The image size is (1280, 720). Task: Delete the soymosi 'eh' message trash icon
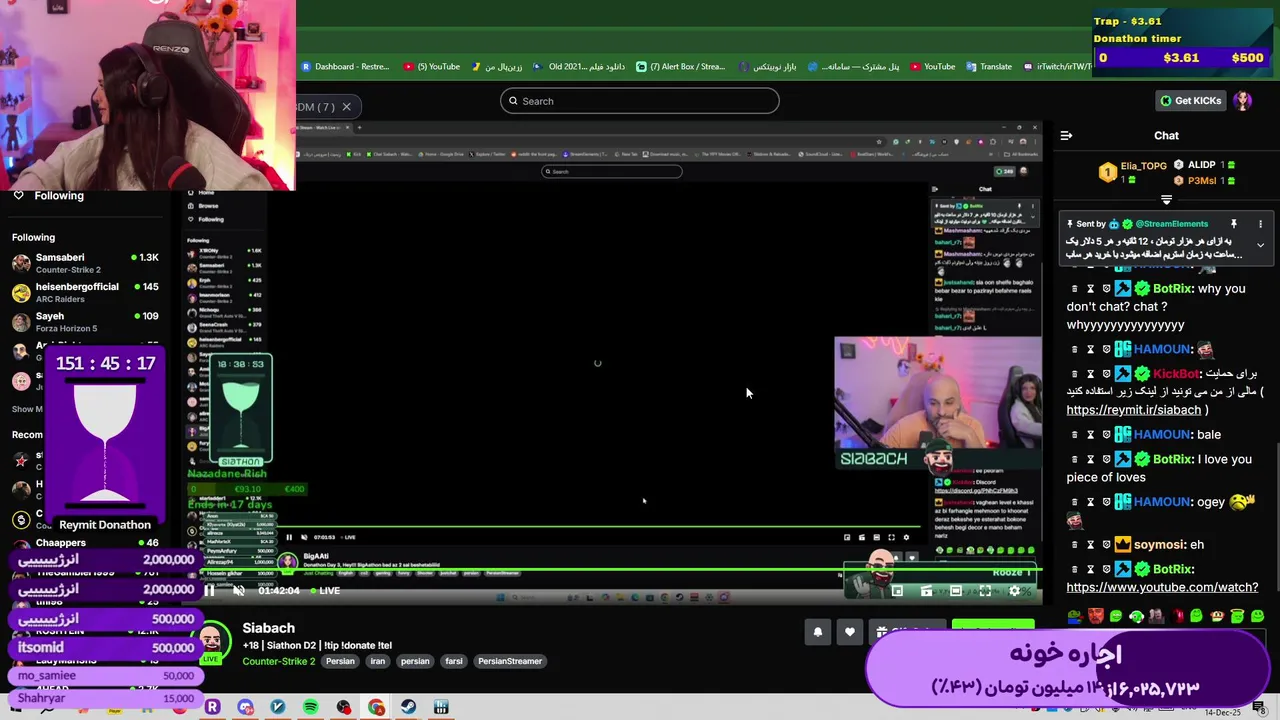pyautogui.click(x=1075, y=545)
